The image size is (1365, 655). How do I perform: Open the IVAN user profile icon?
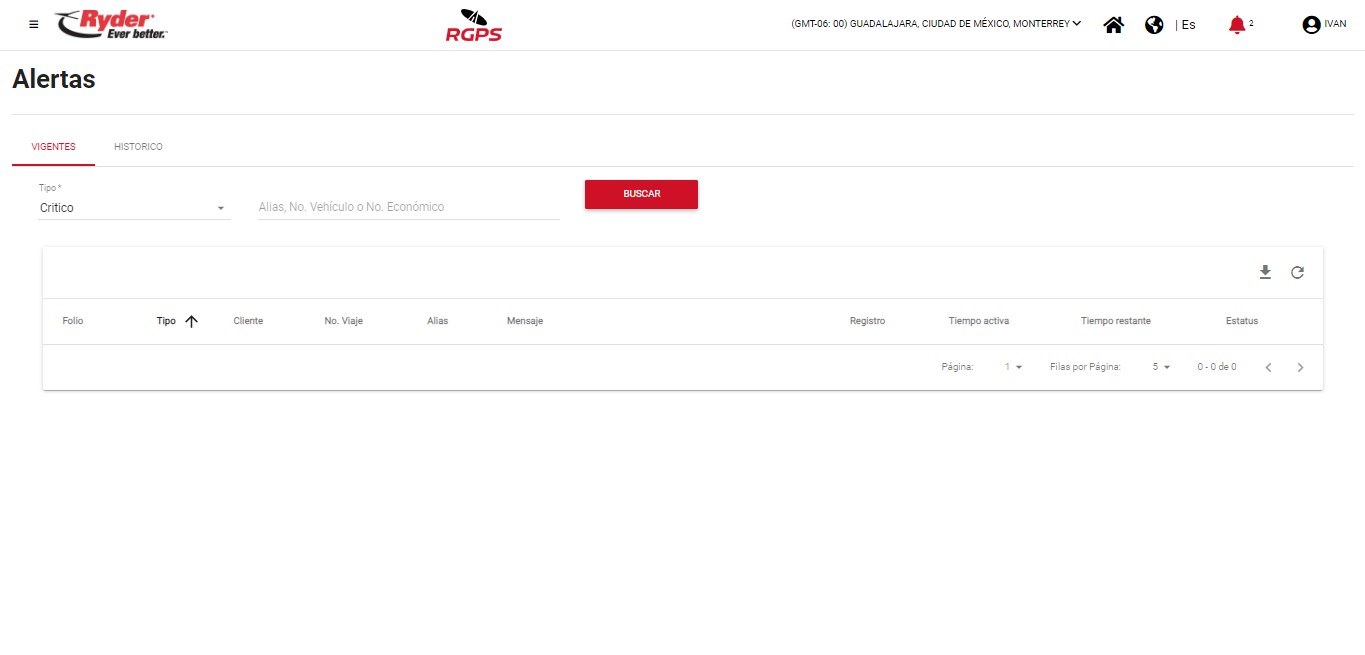coord(1311,25)
